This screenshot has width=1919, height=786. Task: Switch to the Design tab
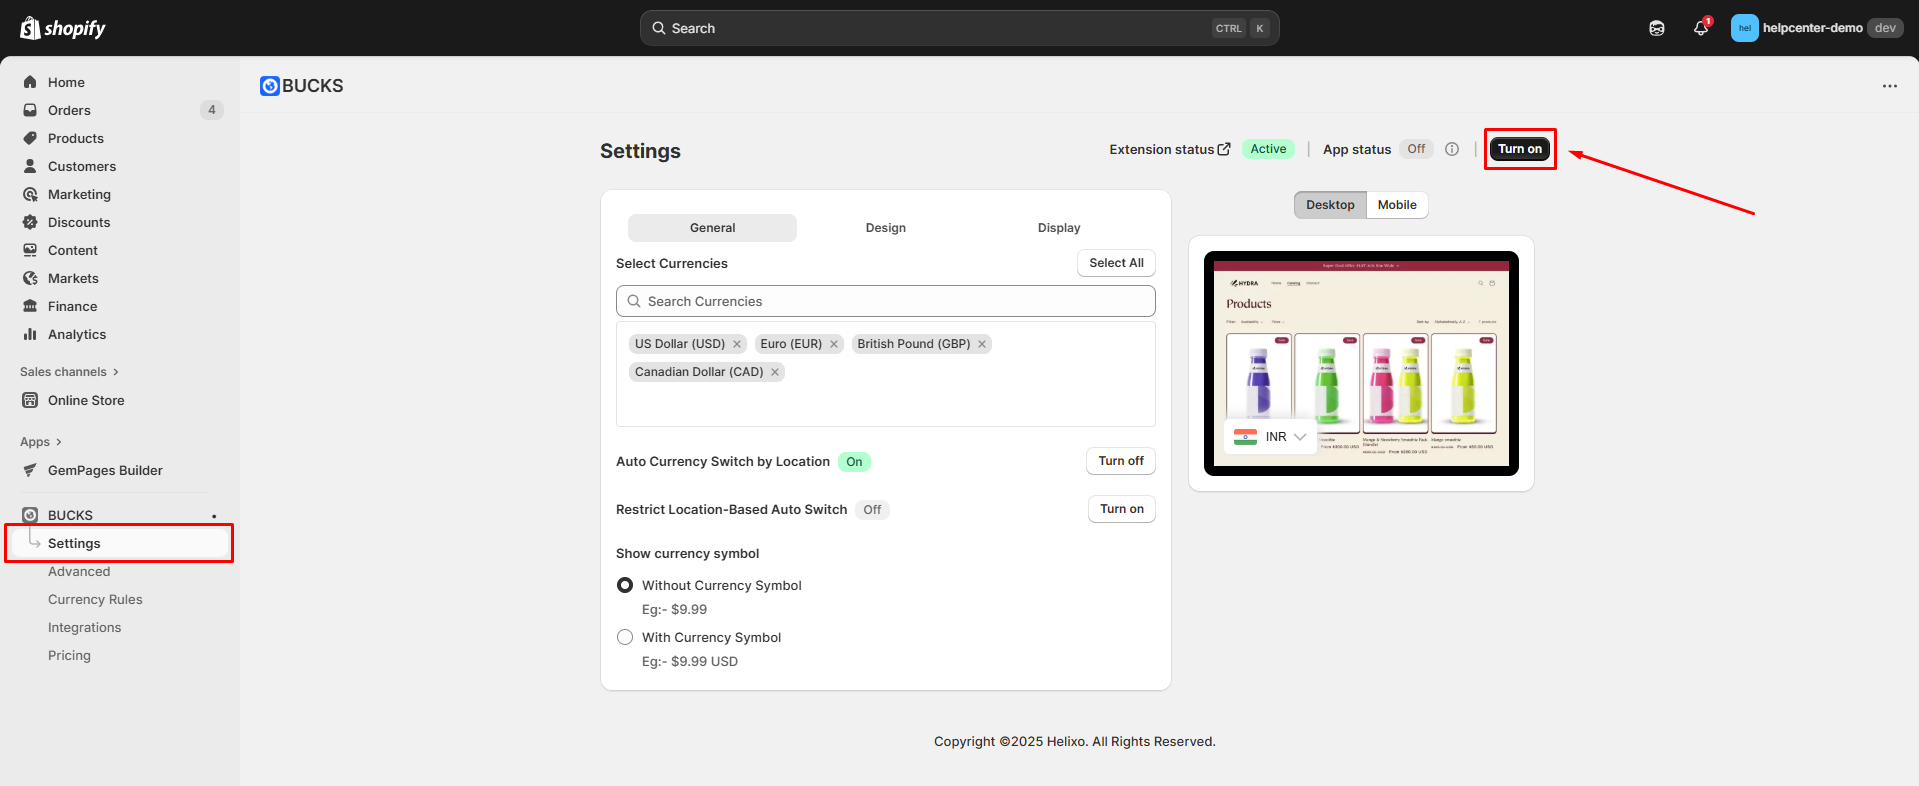point(885,228)
